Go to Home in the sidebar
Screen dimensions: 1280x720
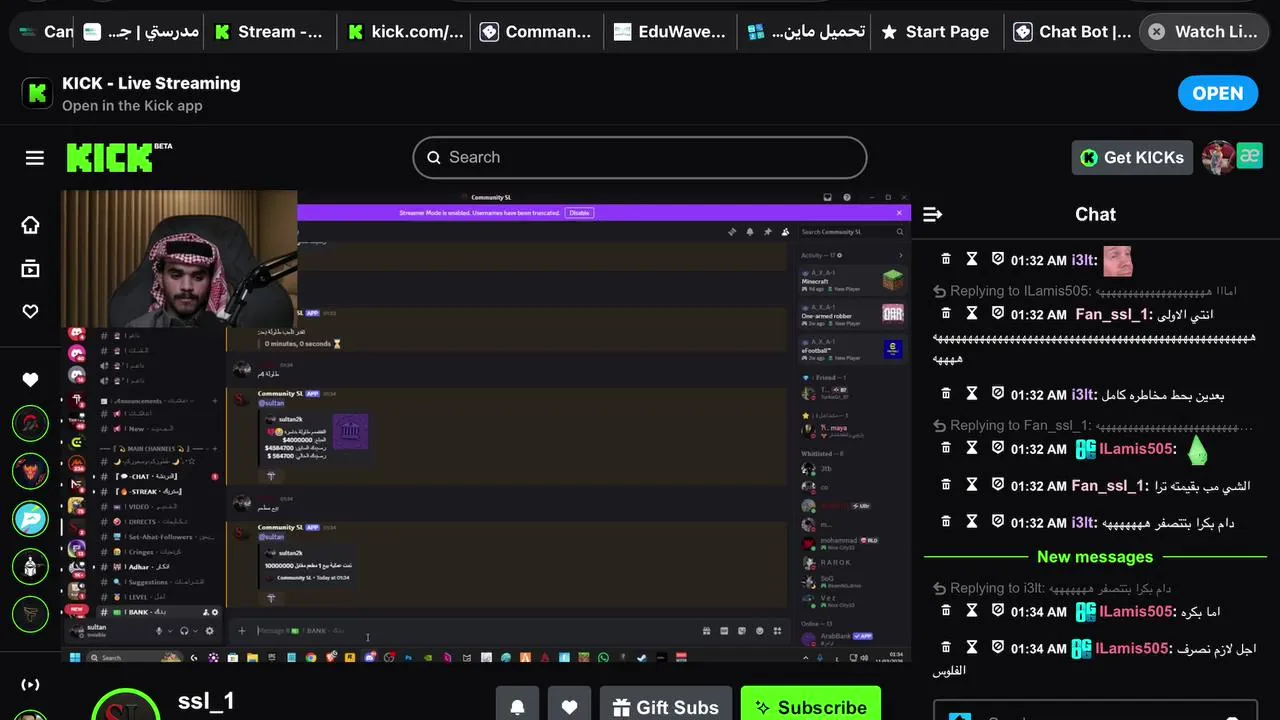click(x=31, y=225)
